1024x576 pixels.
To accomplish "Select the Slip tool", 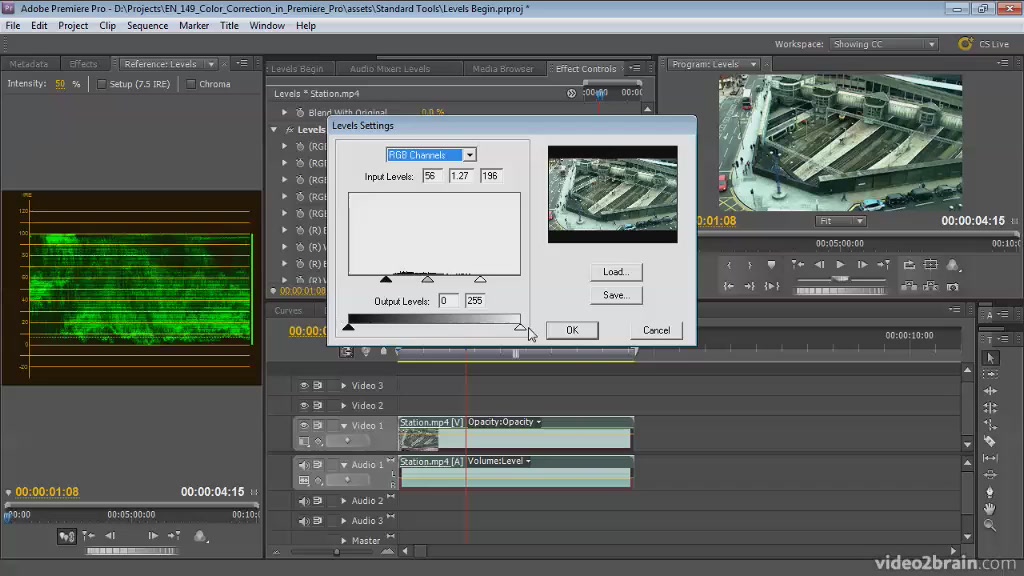I will (990, 458).
